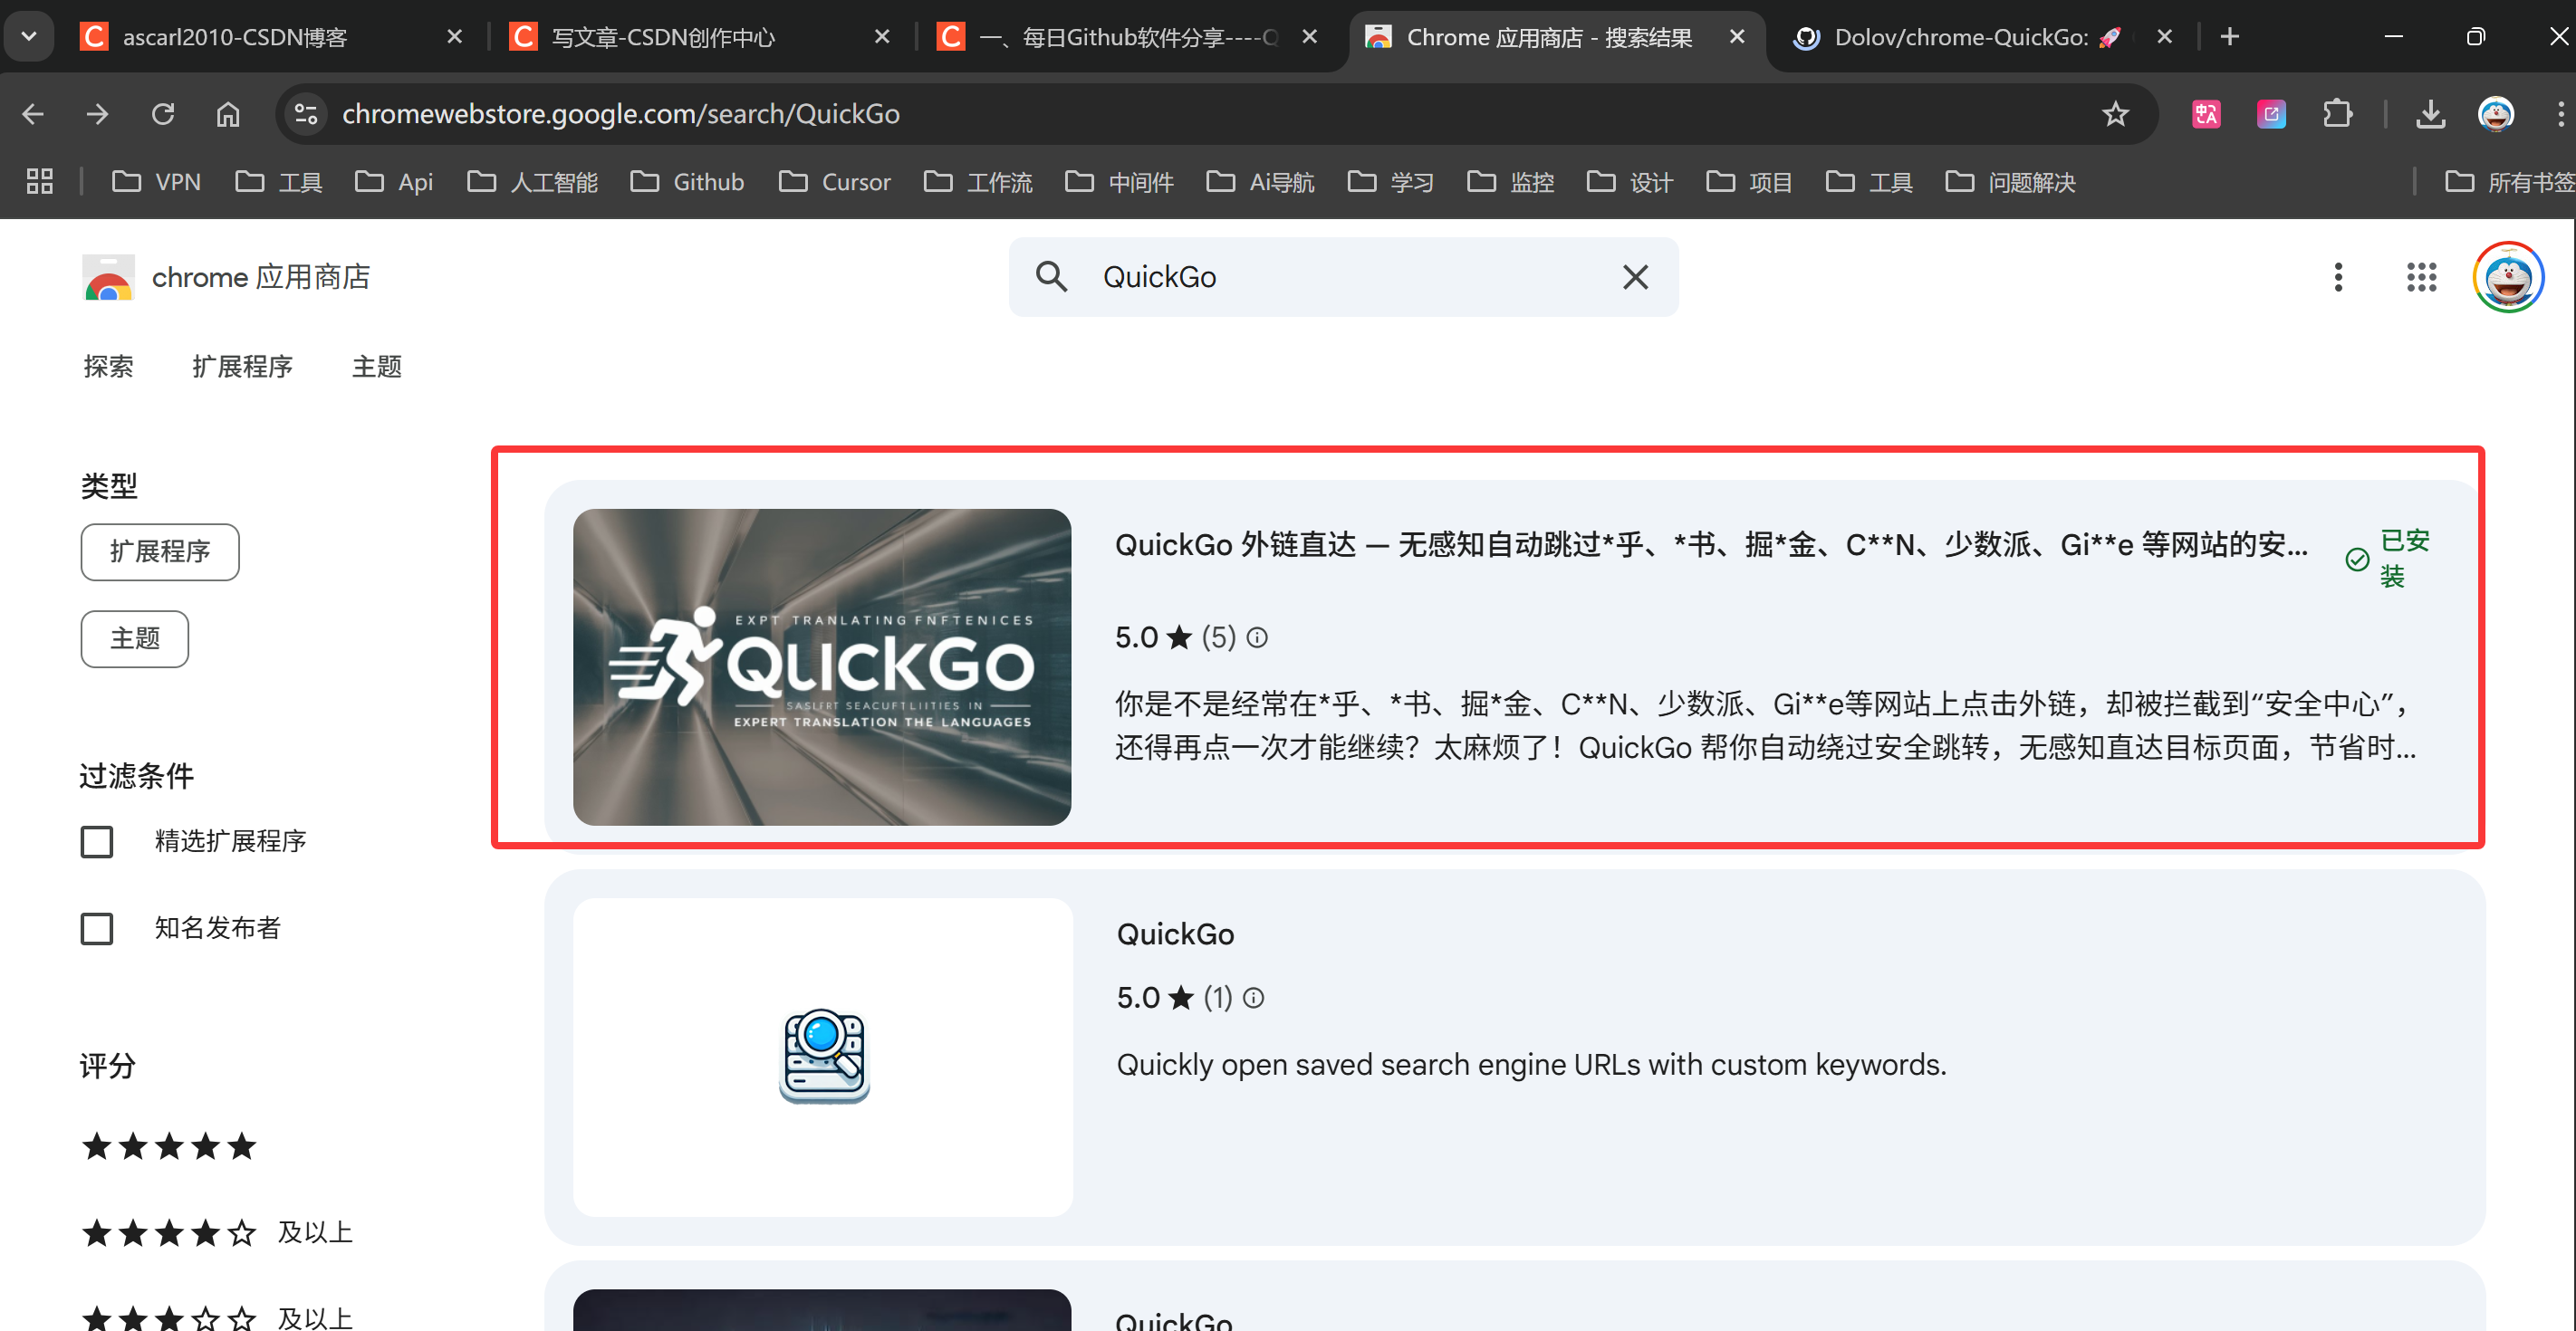Switch to the Dolov/chrome-QuickGo tab
Viewport: 2576px width, 1331px height.
1960,37
